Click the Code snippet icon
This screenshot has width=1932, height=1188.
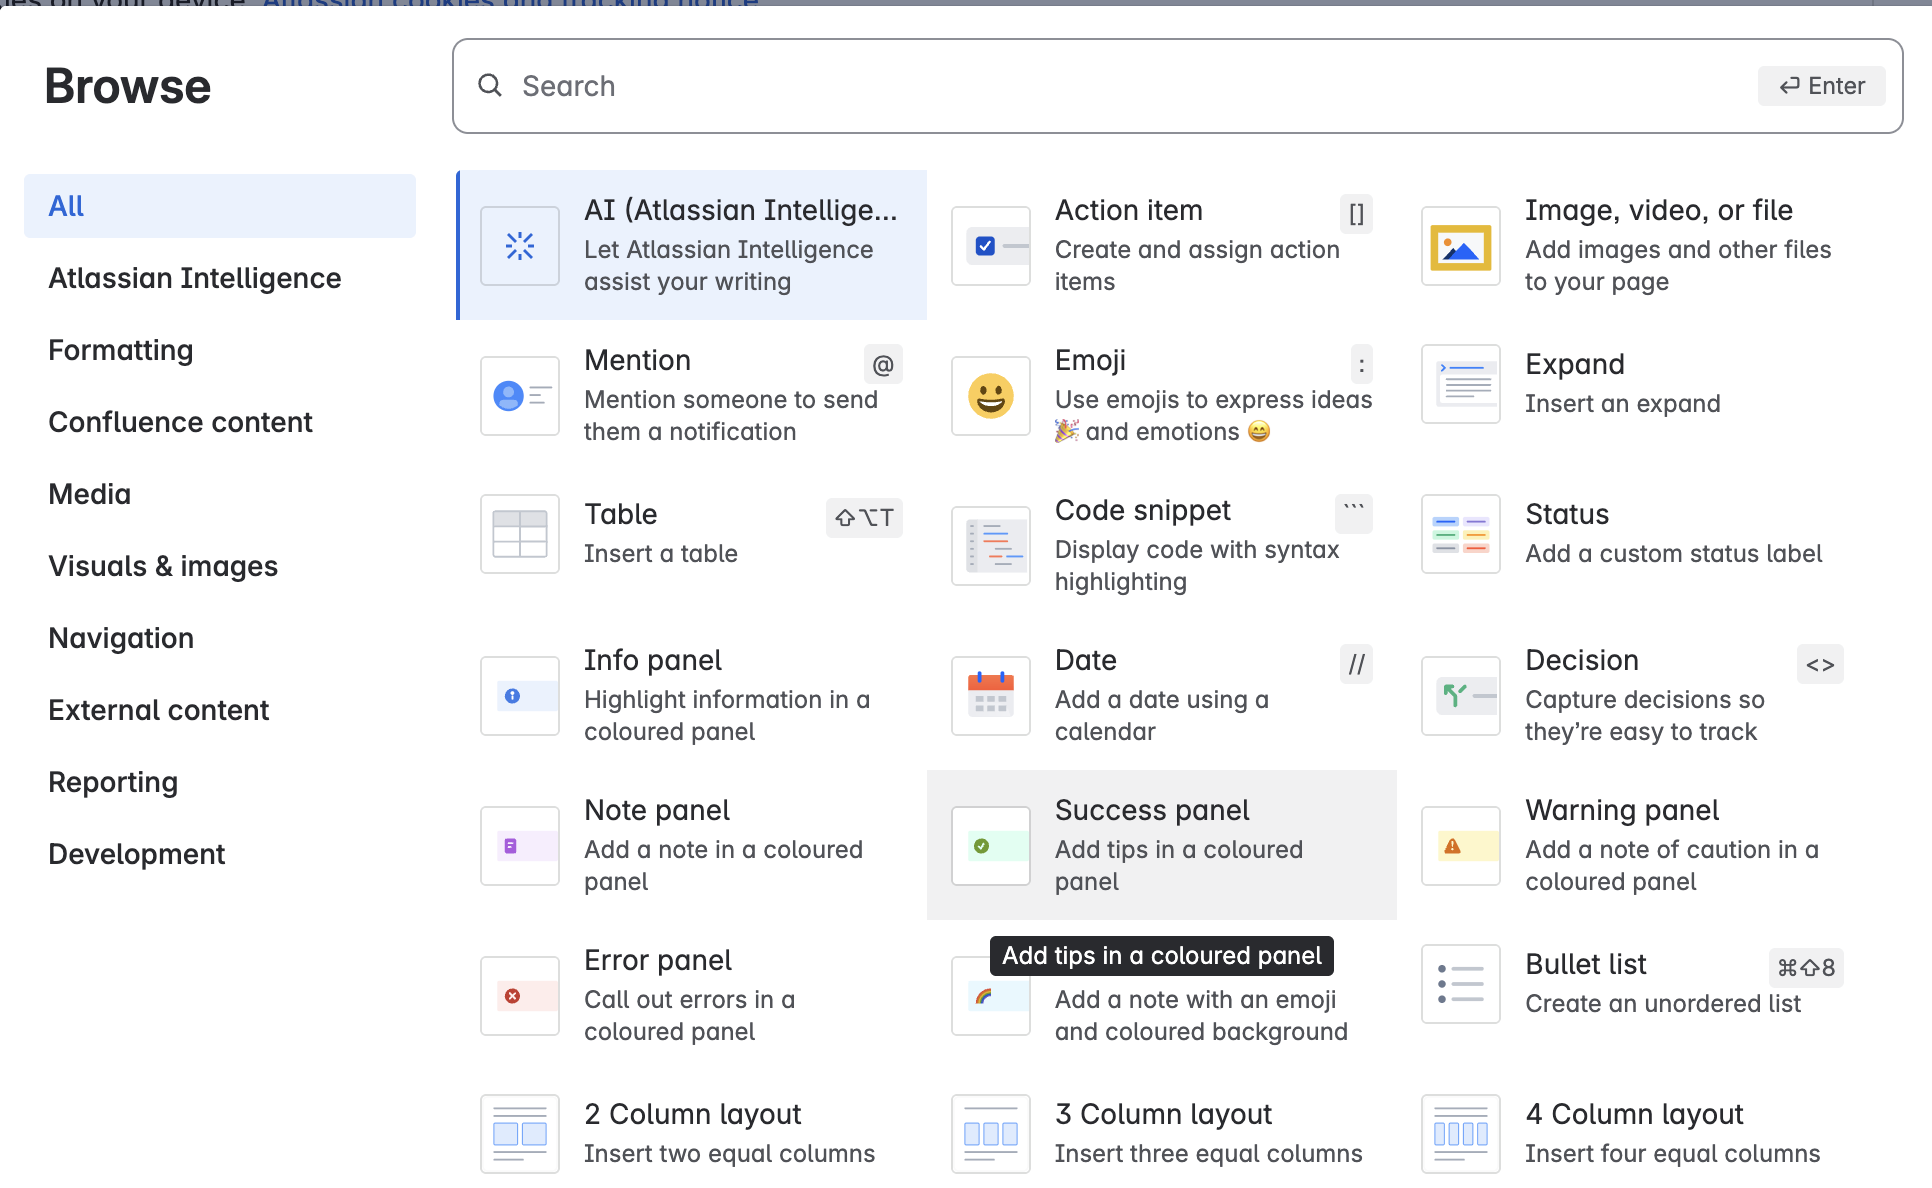(x=991, y=546)
